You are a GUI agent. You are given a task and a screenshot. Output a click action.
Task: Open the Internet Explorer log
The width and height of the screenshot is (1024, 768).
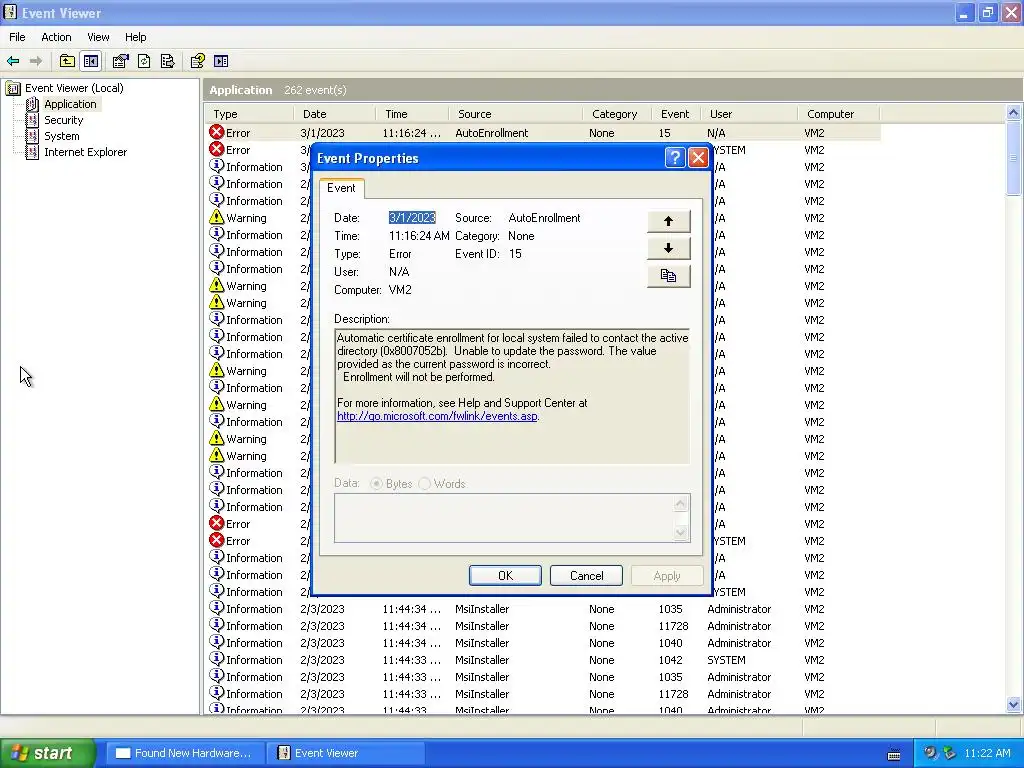(86, 152)
